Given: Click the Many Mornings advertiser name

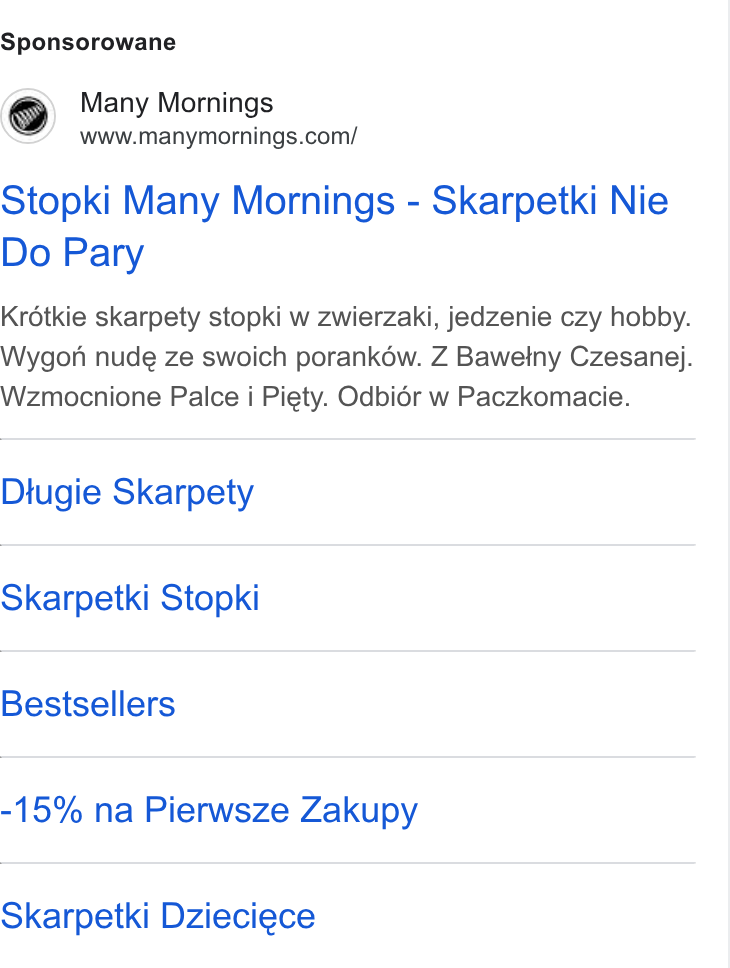Looking at the screenshot, I should pyautogui.click(x=177, y=103).
